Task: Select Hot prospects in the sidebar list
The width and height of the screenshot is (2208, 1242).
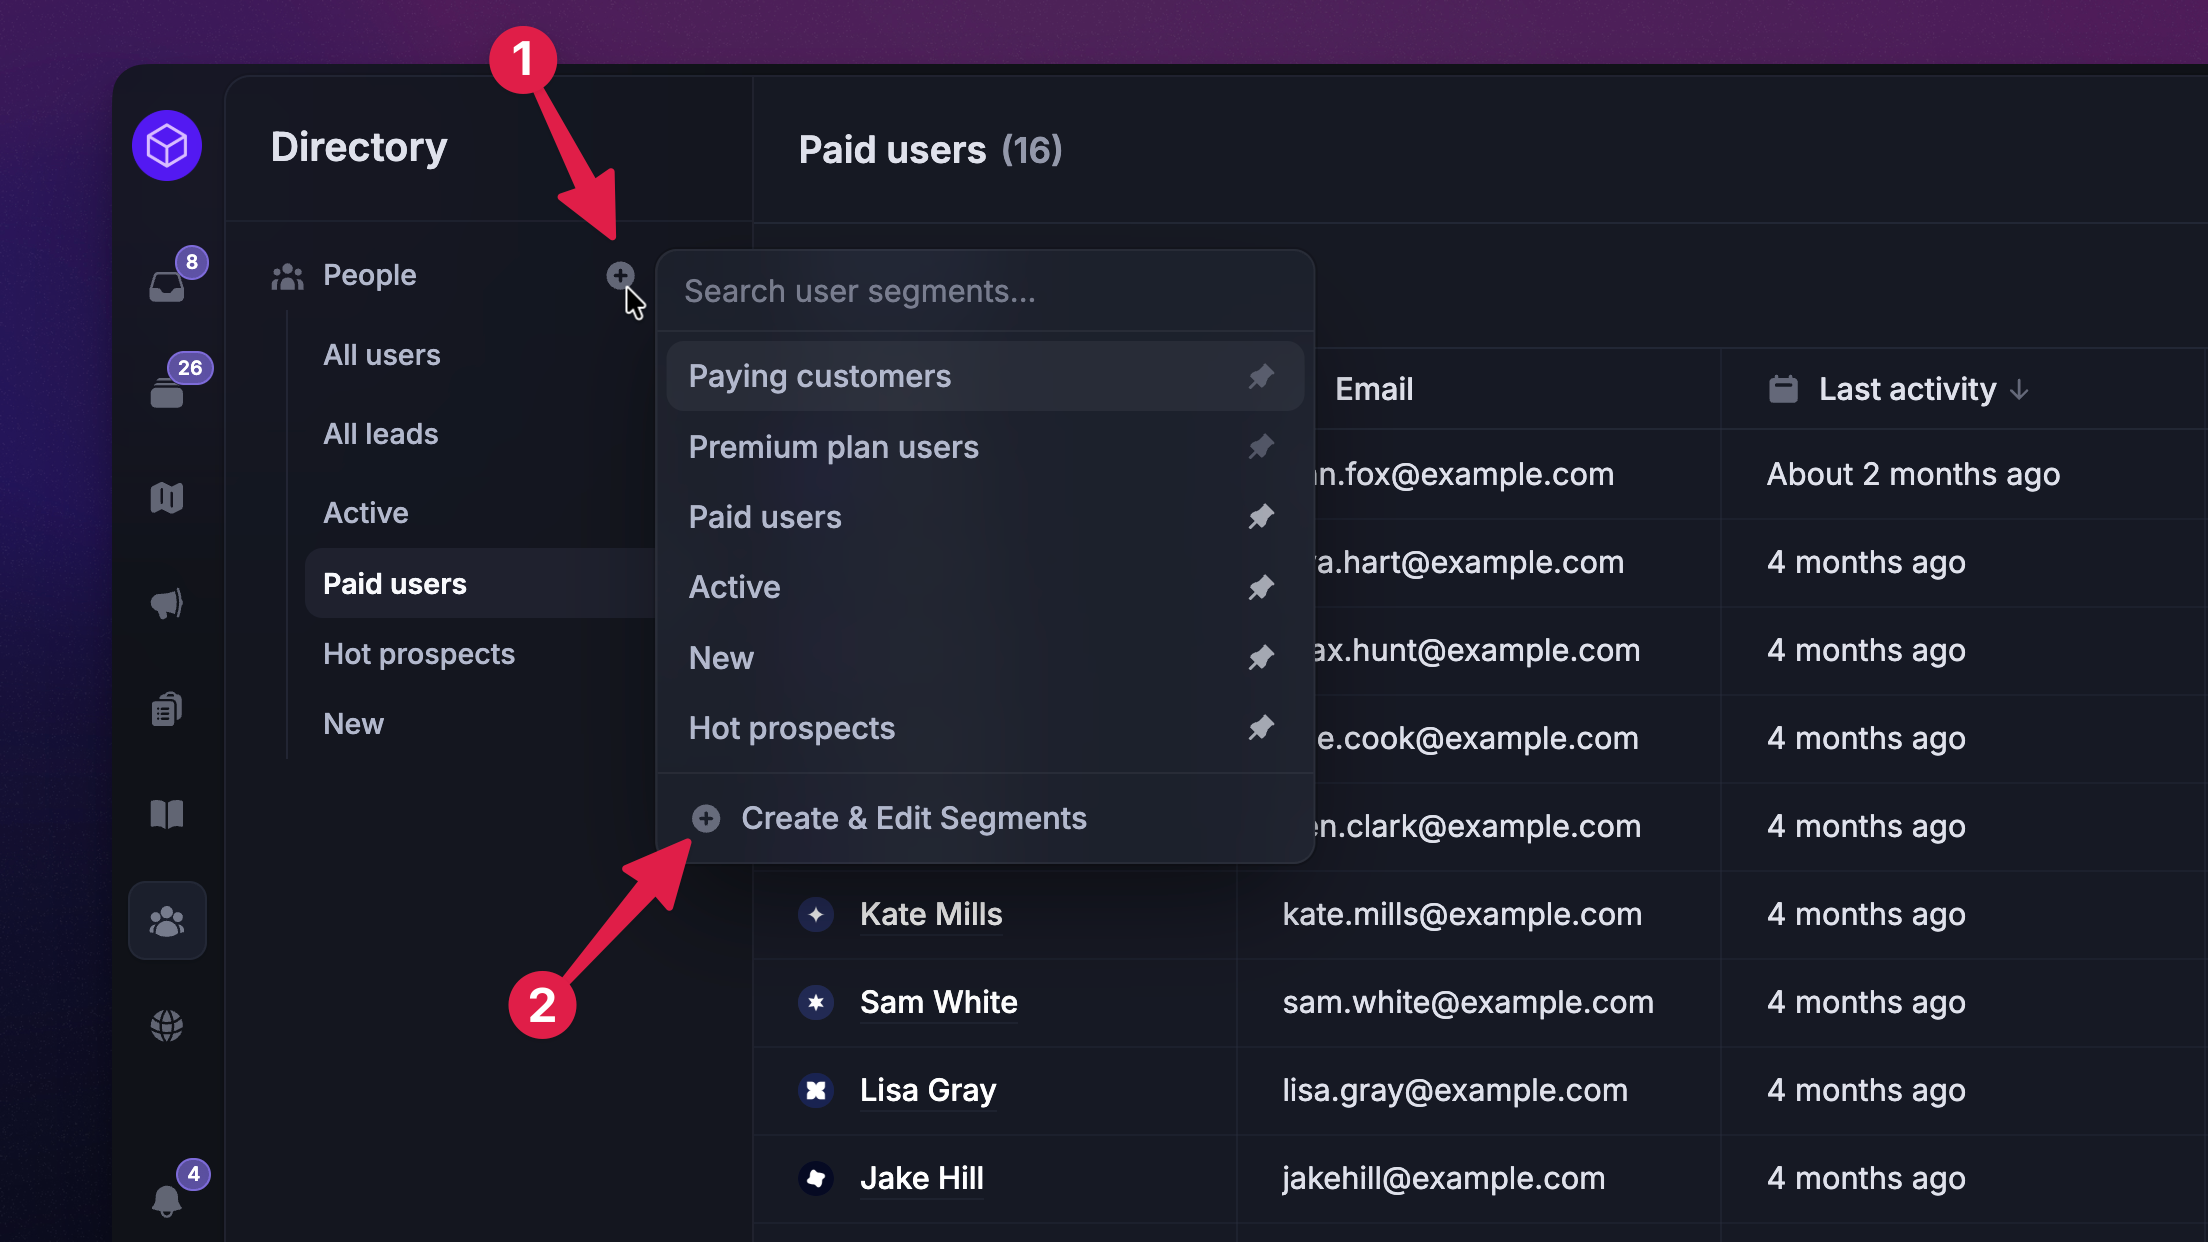Action: coord(418,654)
